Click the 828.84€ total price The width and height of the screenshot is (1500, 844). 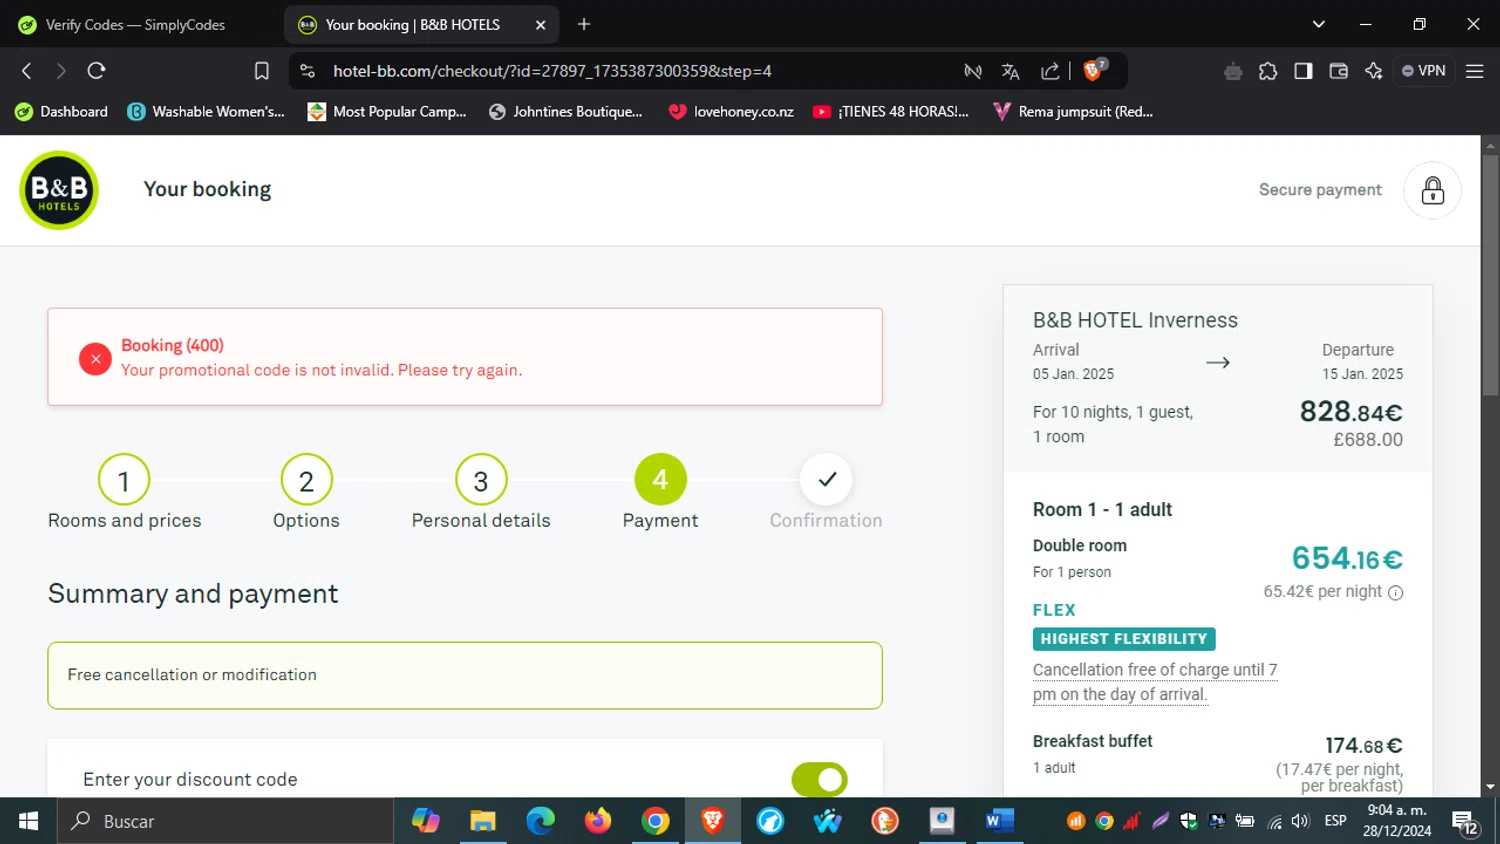point(1350,411)
